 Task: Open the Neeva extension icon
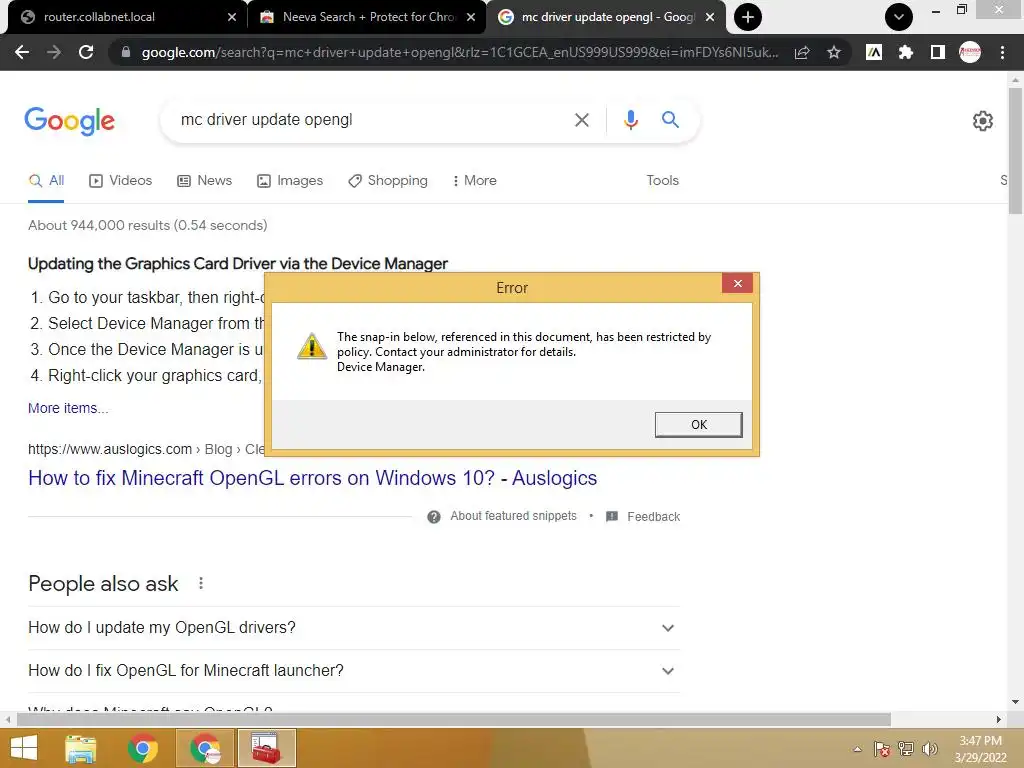click(x=874, y=52)
